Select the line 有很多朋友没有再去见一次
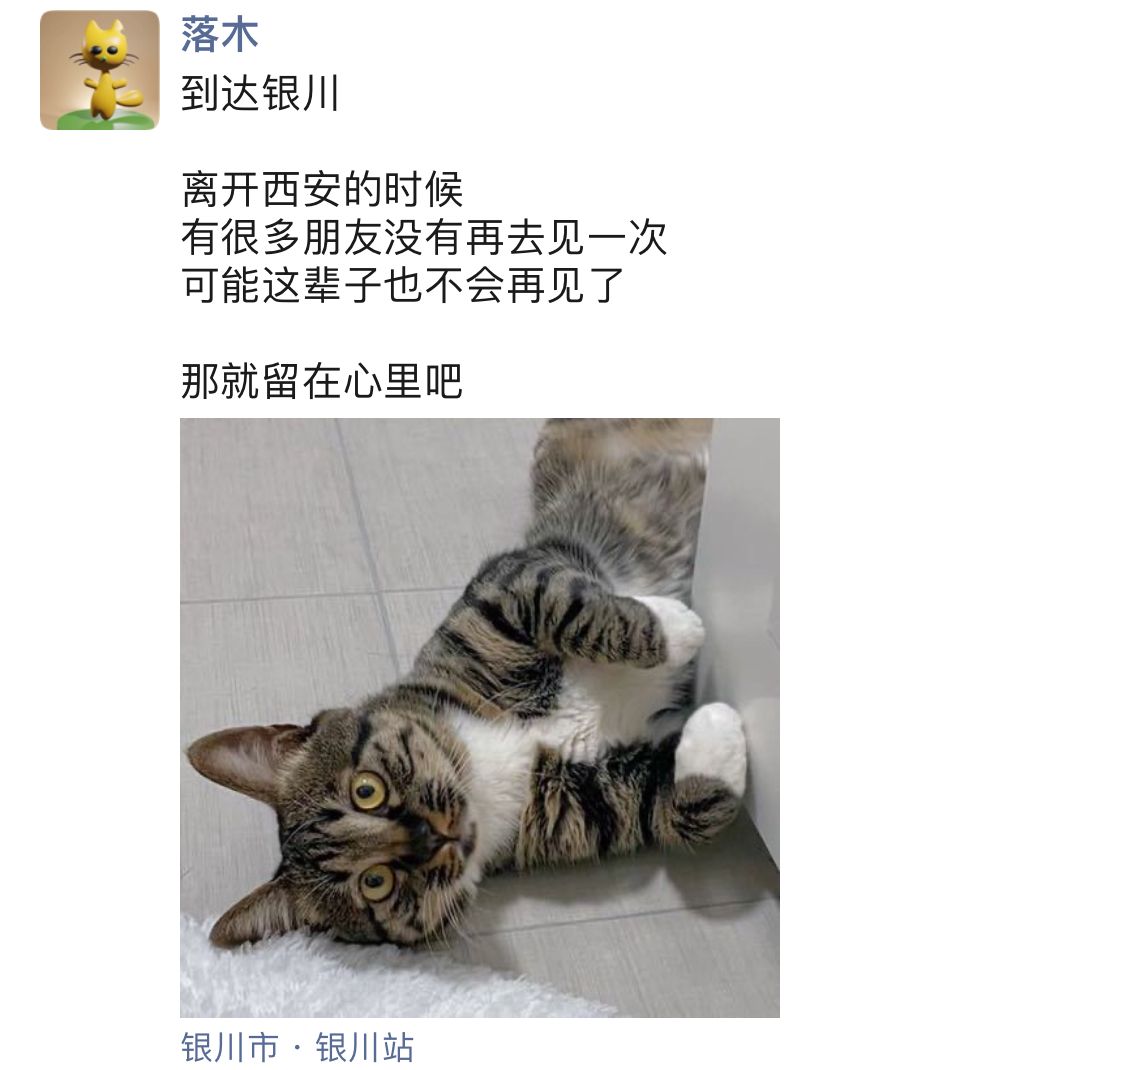1137x1070 pixels. 423,238
